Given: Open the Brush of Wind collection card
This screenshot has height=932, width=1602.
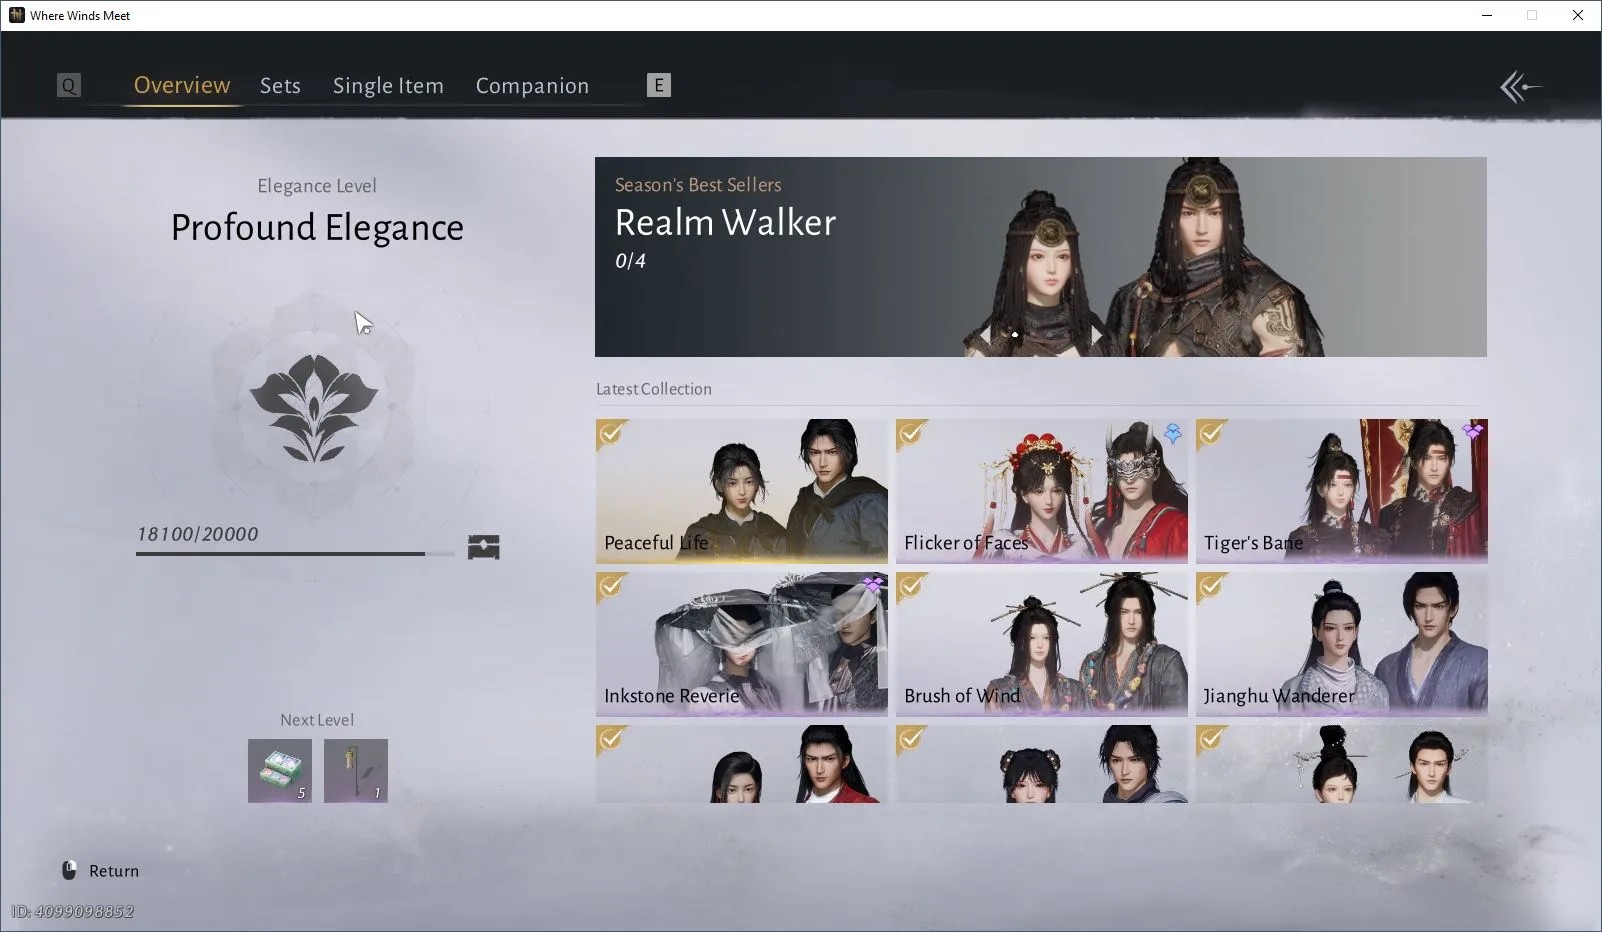Looking at the screenshot, I should 1042,644.
